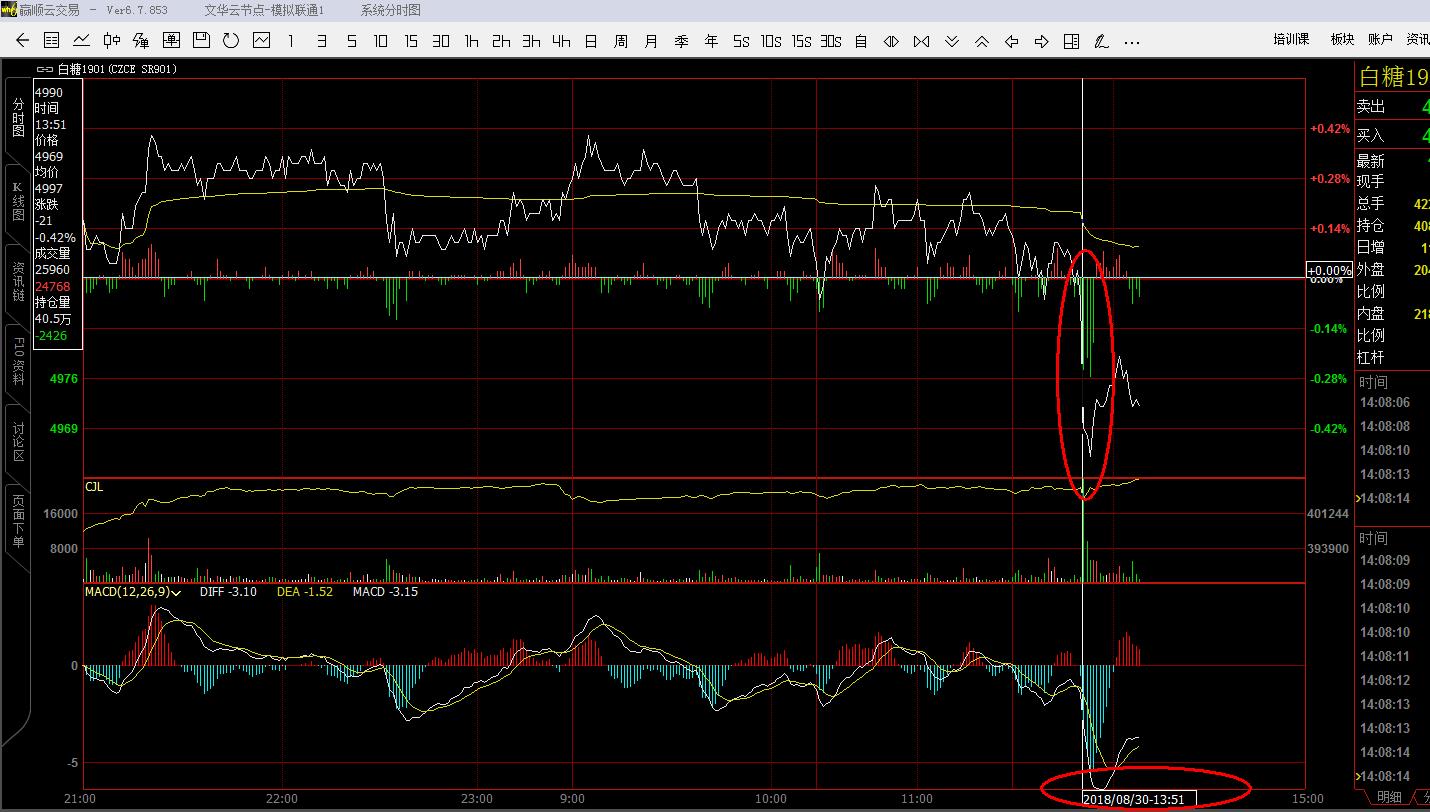
Task: Click the split panel layout icon
Action: (x=1071, y=41)
